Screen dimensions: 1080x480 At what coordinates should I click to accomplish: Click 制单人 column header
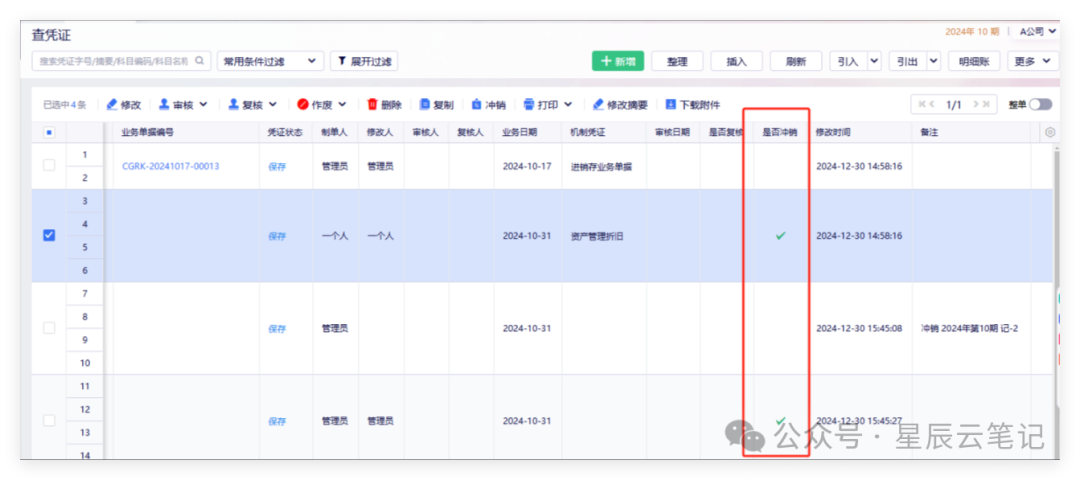(x=335, y=132)
